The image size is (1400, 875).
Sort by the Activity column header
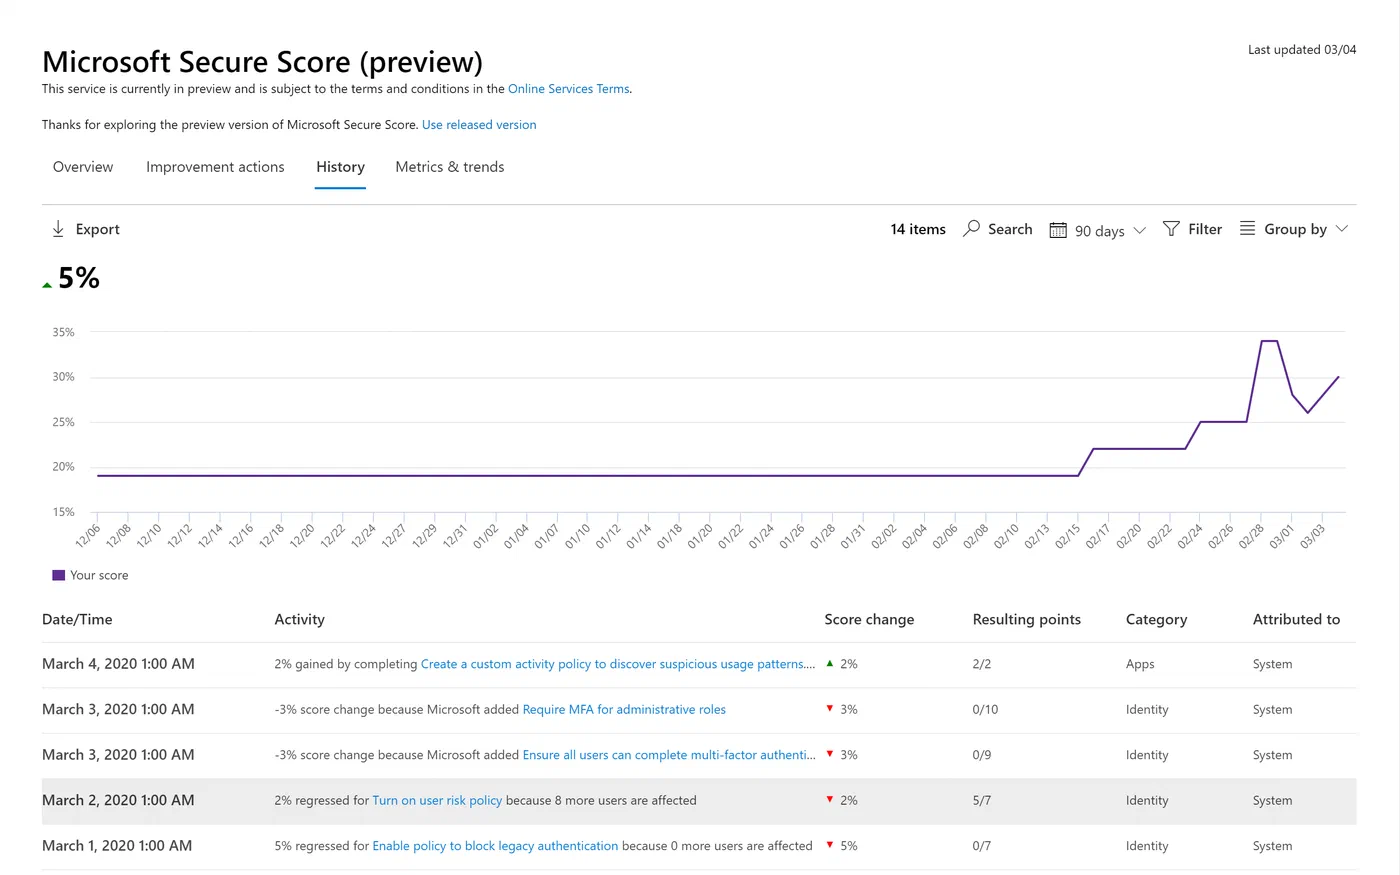pyautogui.click(x=300, y=619)
